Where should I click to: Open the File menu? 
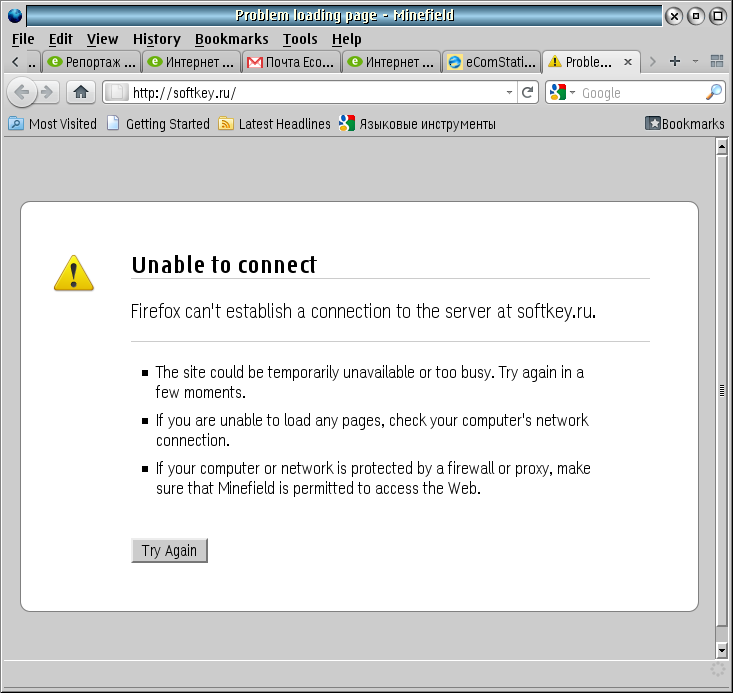pyautogui.click(x=23, y=39)
